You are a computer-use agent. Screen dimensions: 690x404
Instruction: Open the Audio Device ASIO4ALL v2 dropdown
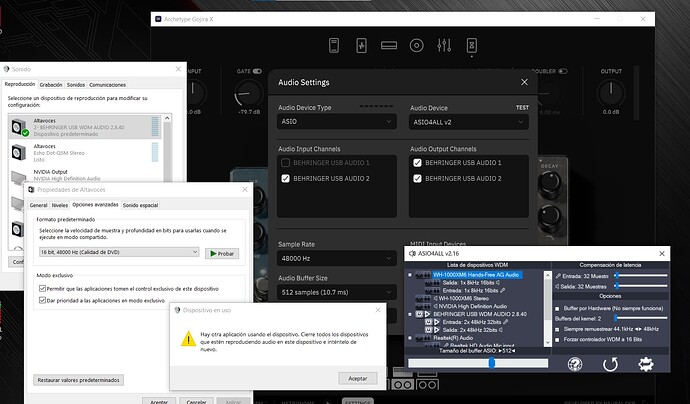click(469, 122)
